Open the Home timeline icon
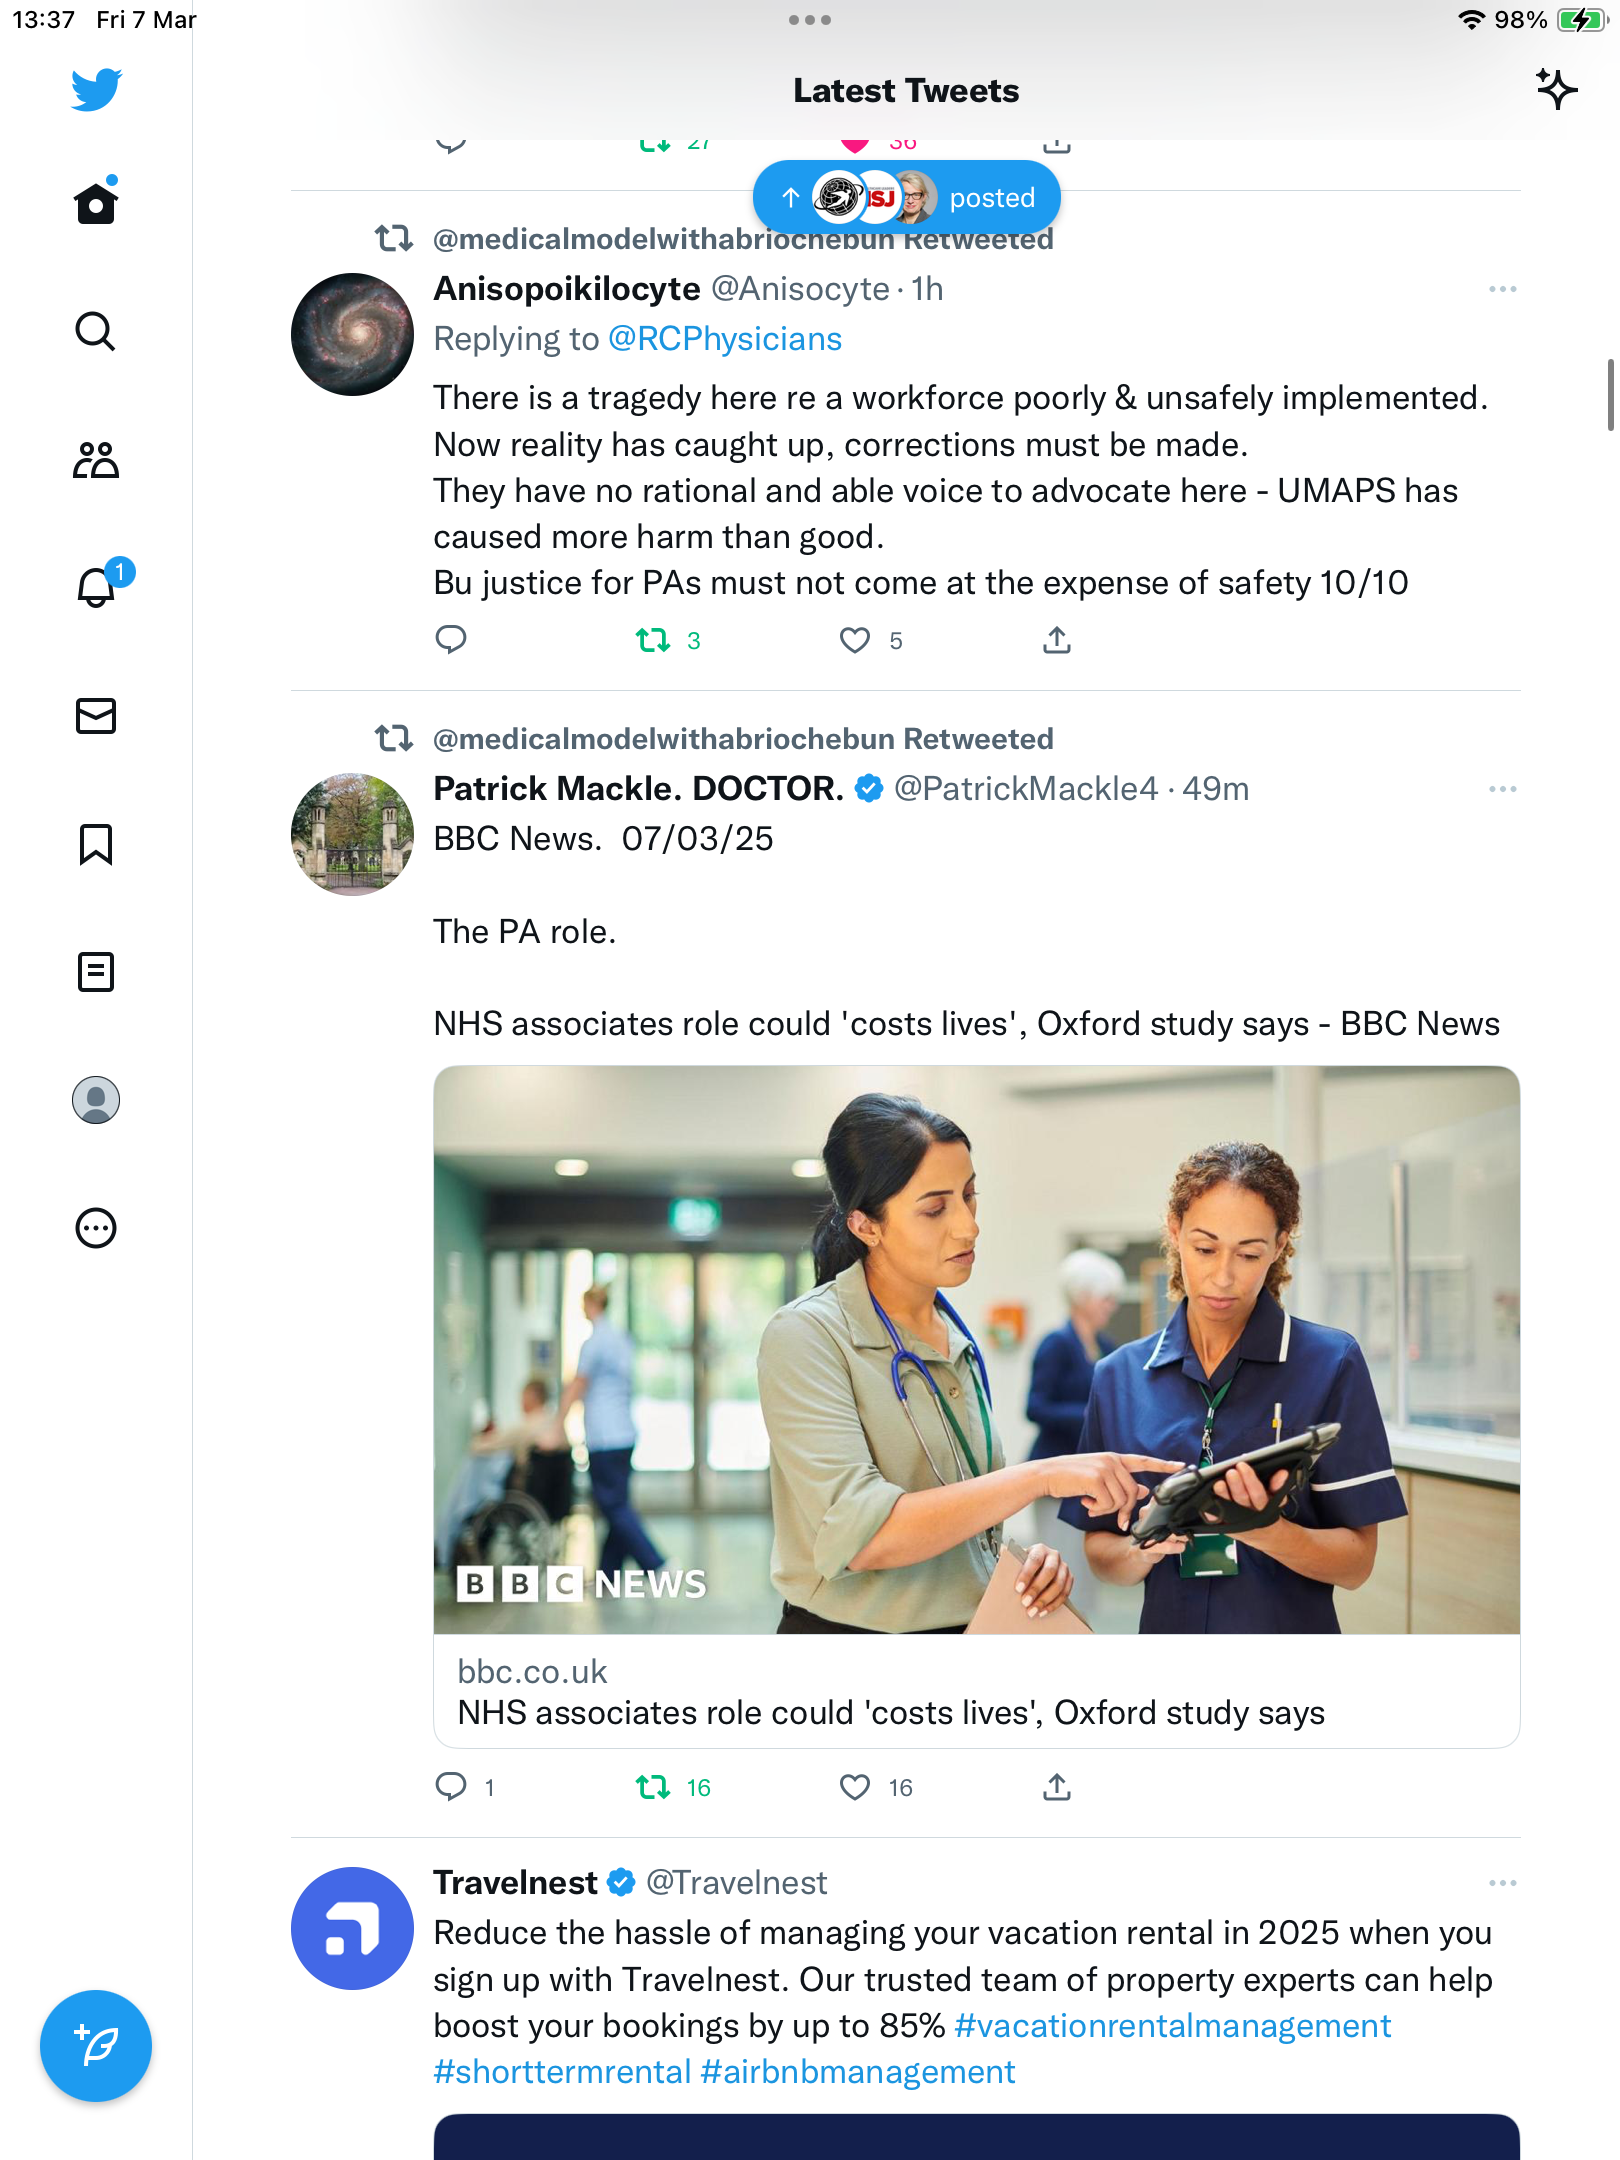 click(96, 202)
